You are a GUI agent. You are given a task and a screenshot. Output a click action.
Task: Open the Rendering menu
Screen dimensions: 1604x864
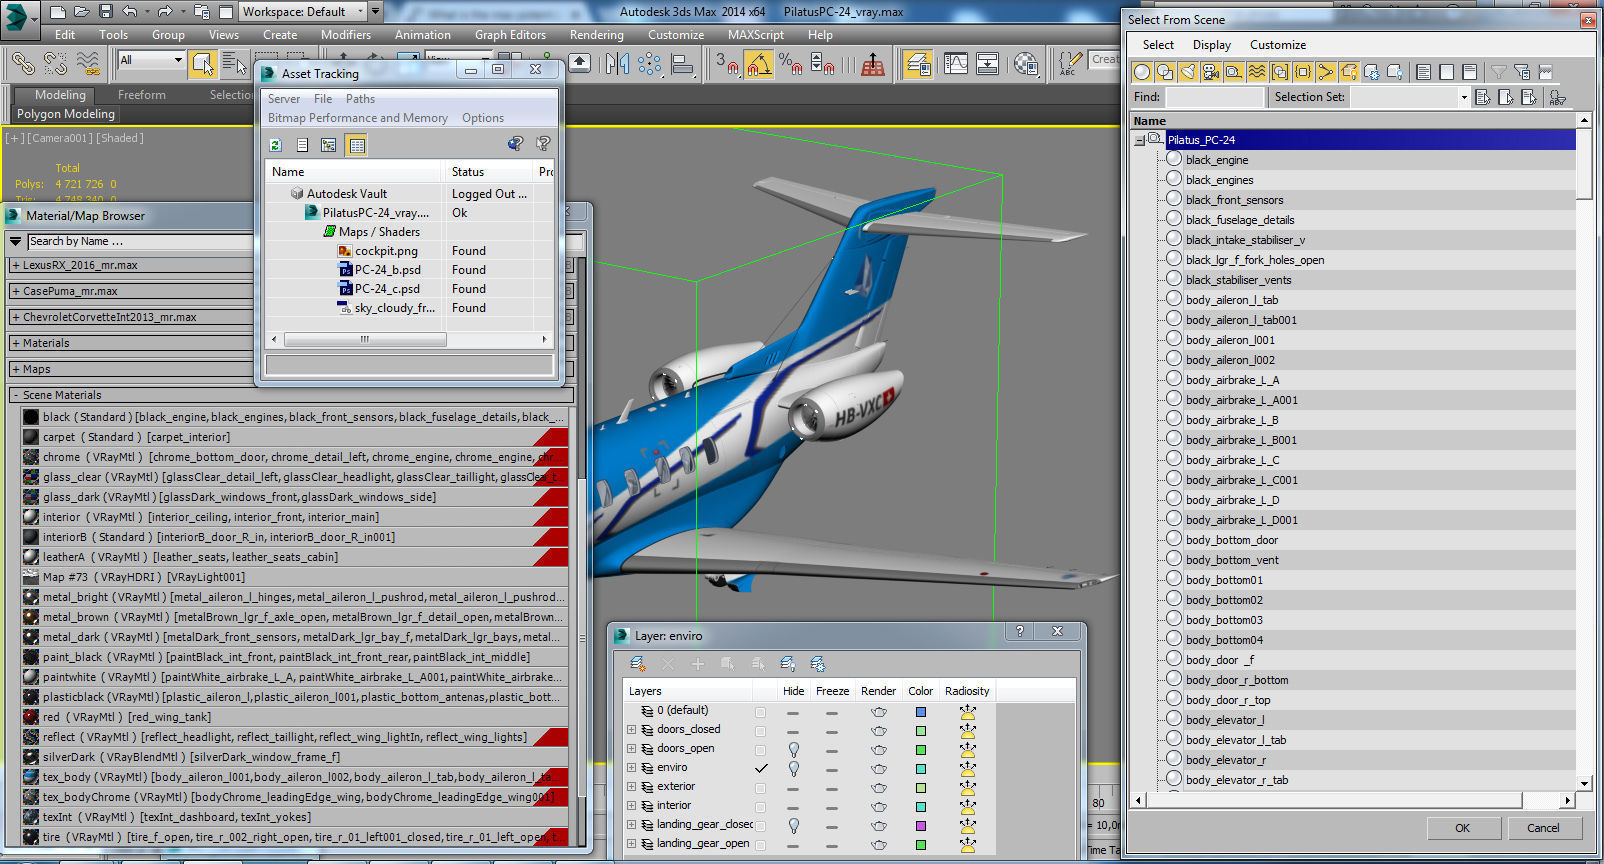coord(597,35)
